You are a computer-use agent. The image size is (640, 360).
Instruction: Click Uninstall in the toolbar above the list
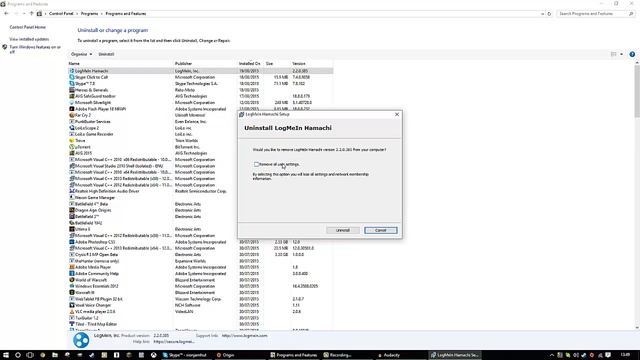[x=106, y=54]
